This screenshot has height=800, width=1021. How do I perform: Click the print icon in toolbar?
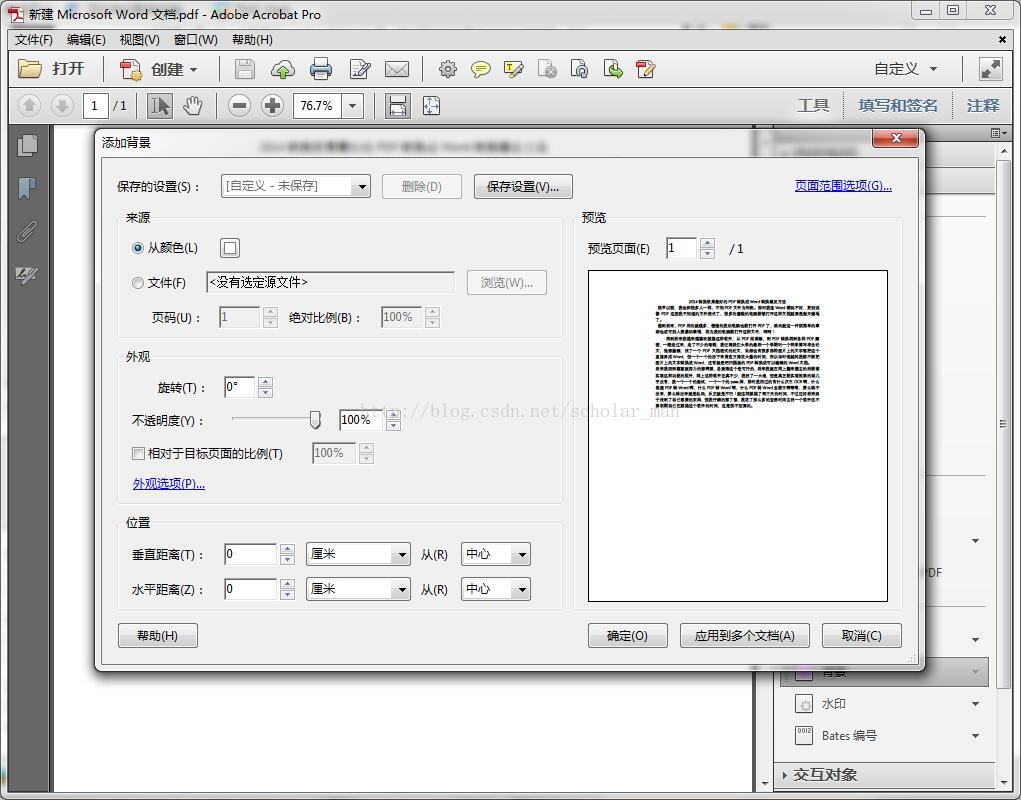(320, 69)
